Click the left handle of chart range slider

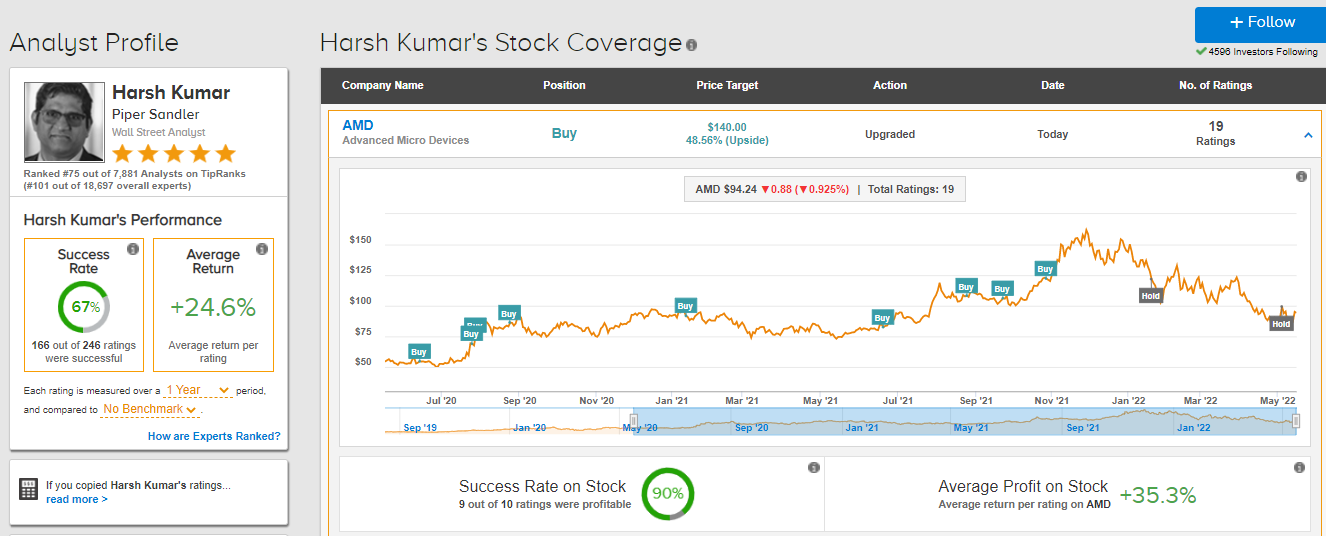[633, 422]
